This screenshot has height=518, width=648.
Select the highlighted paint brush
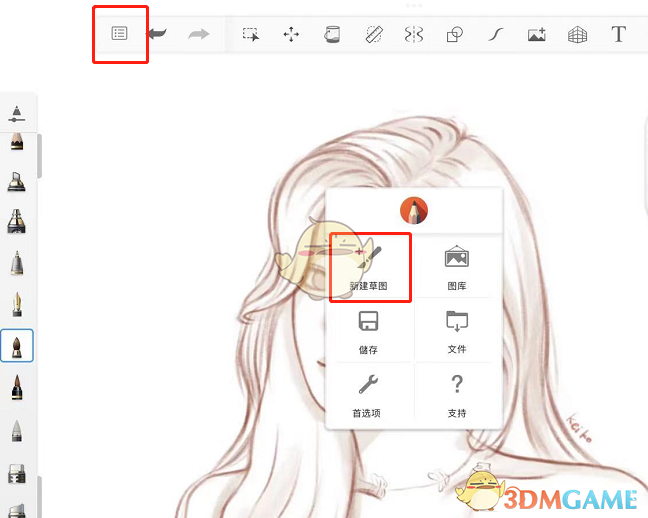click(17, 346)
